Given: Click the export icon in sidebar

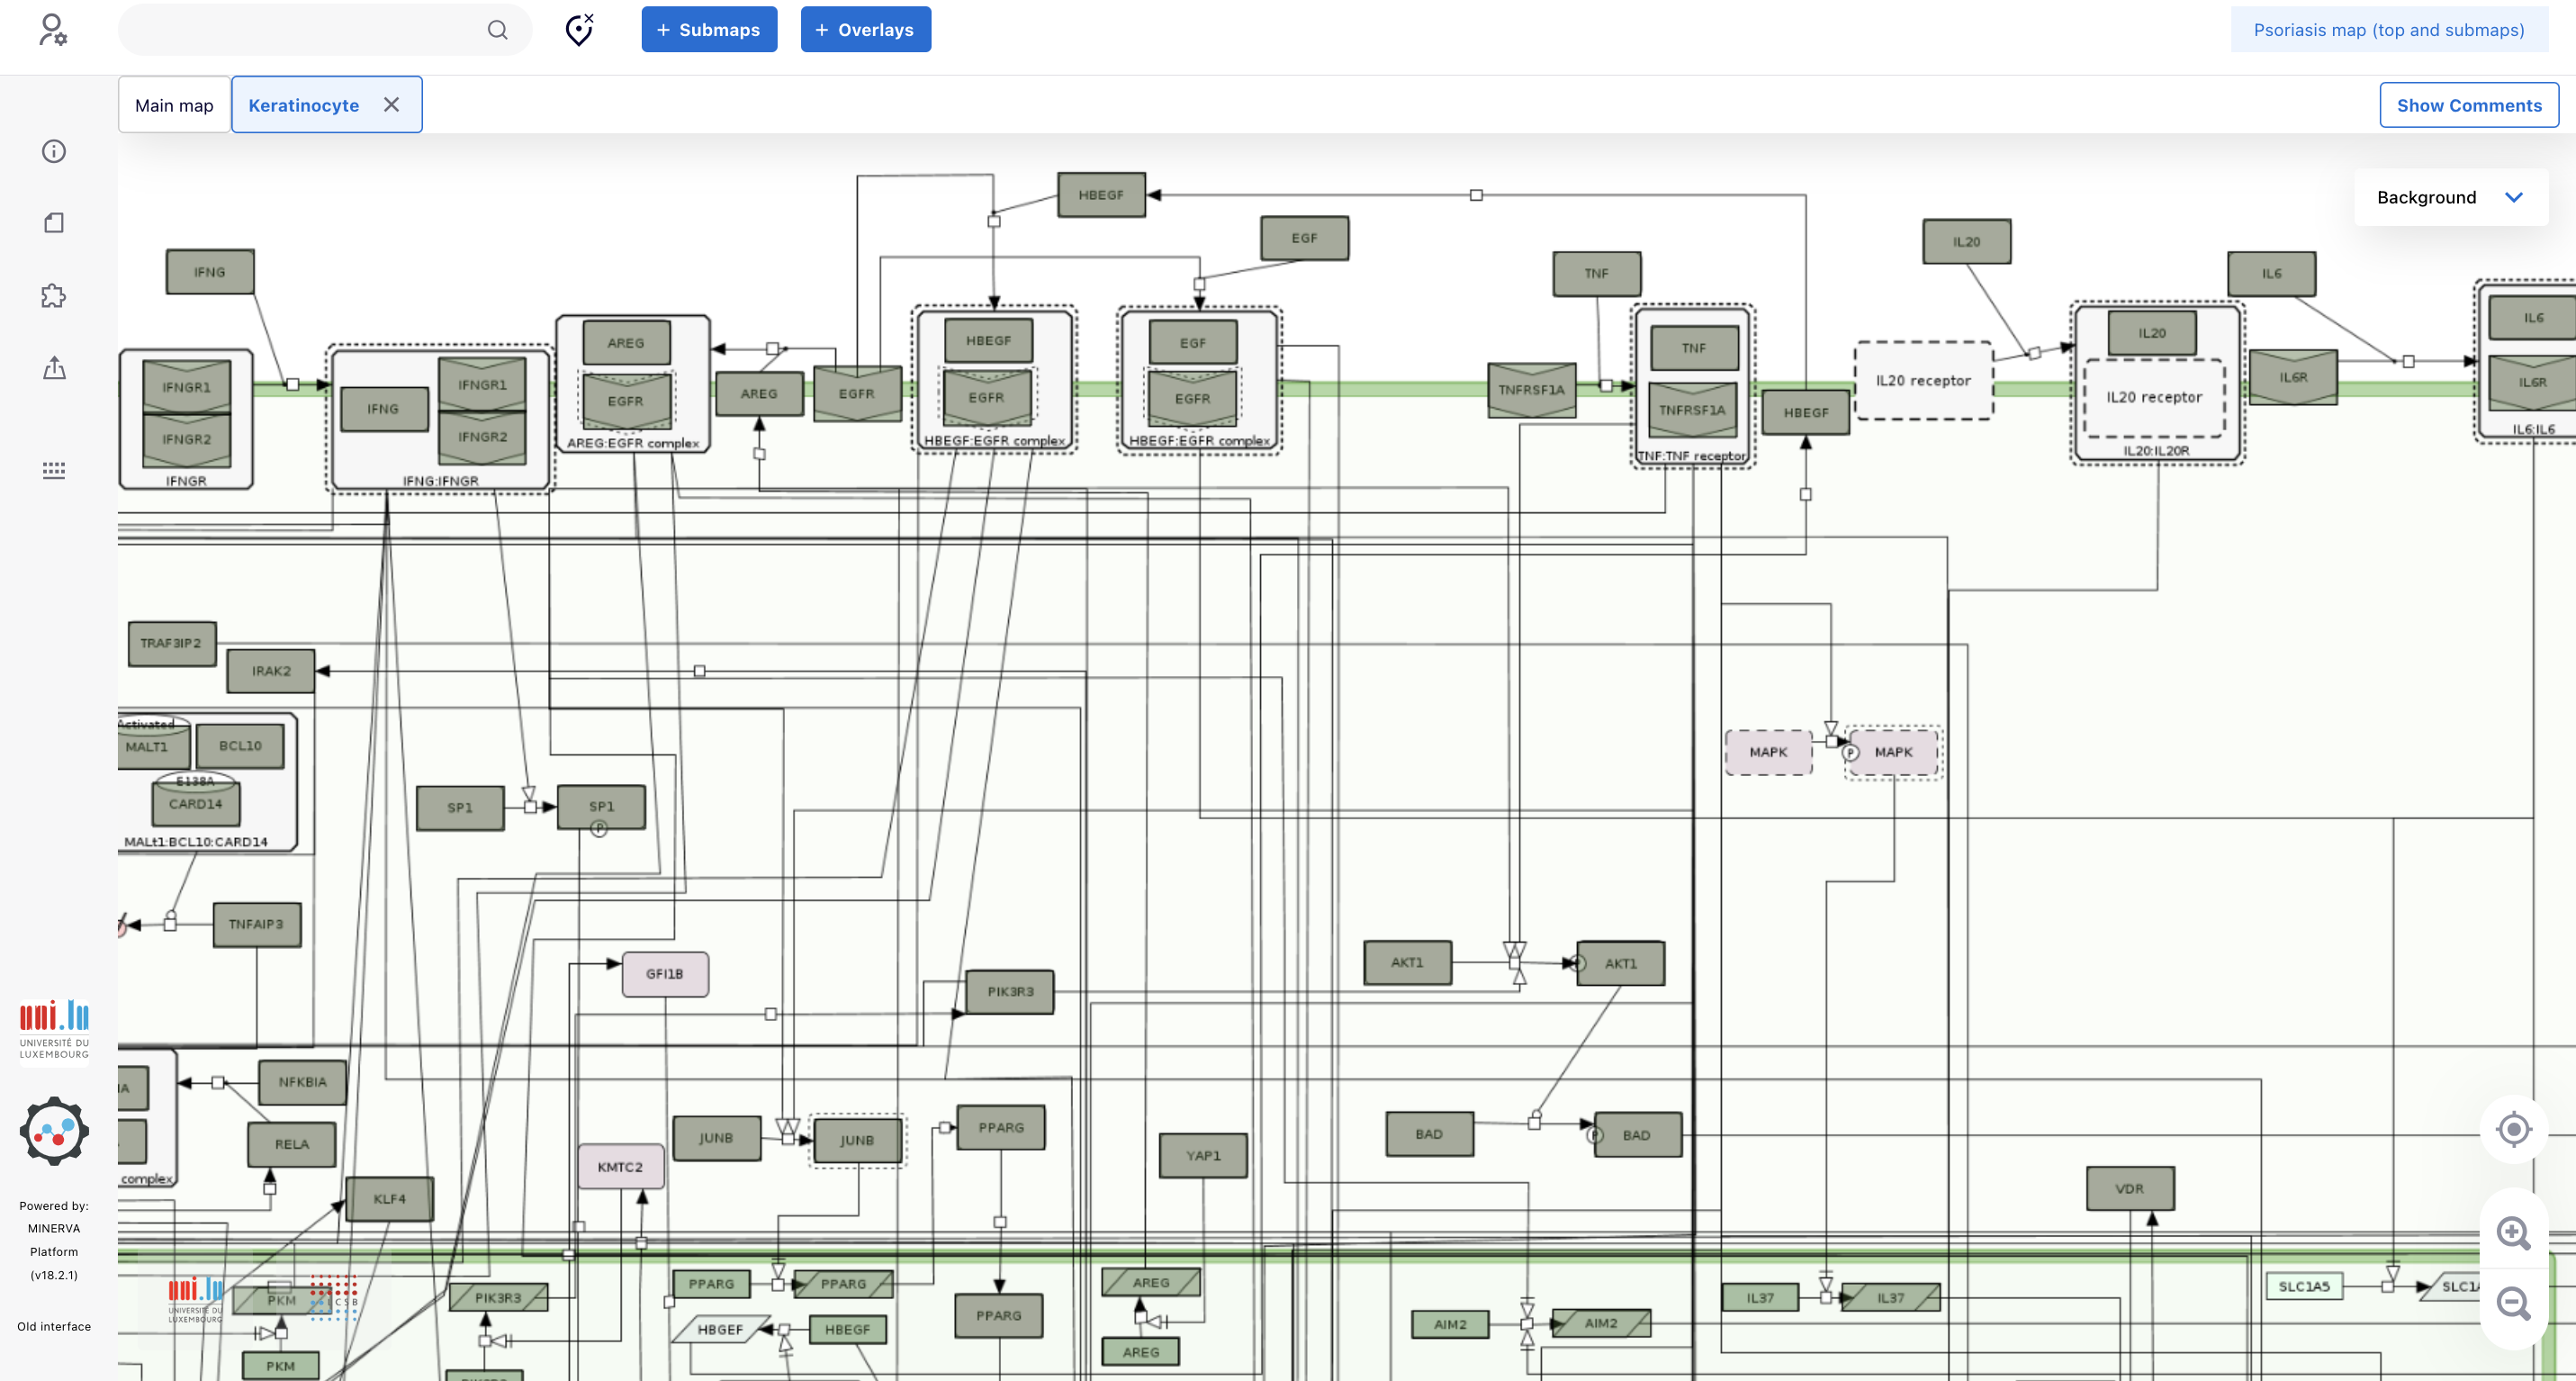Looking at the screenshot, I should point(54,368).
